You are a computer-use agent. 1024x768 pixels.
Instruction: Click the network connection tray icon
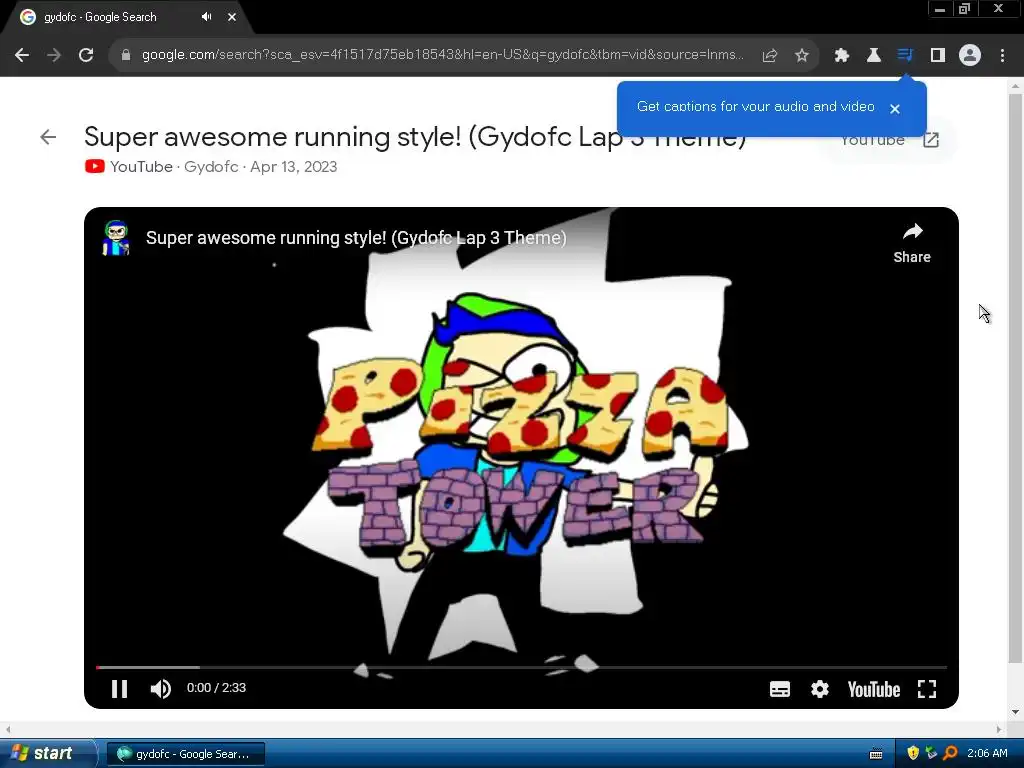(931, 754)
